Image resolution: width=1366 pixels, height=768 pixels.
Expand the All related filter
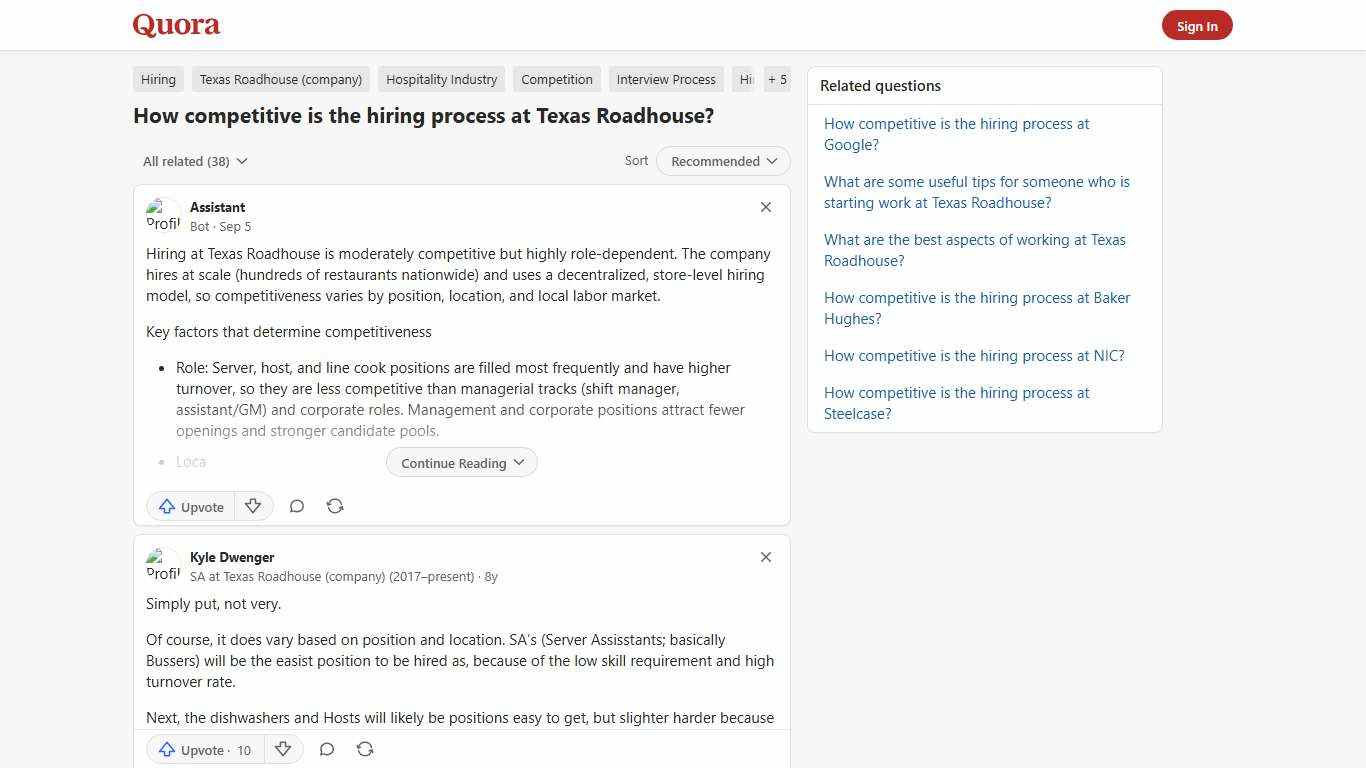click(195, 161)
